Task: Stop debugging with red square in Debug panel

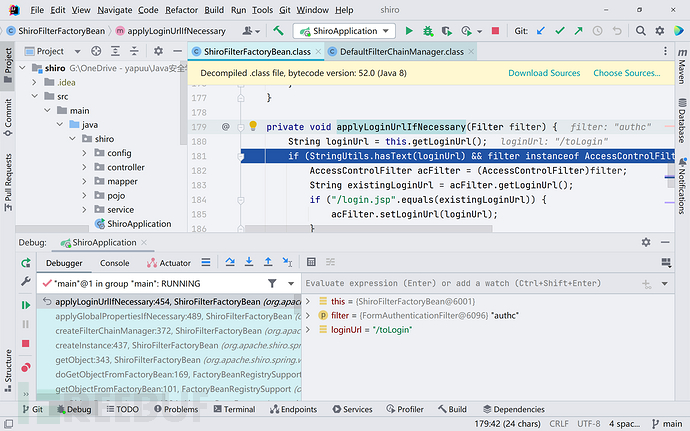Action: [x=26, y=343]
